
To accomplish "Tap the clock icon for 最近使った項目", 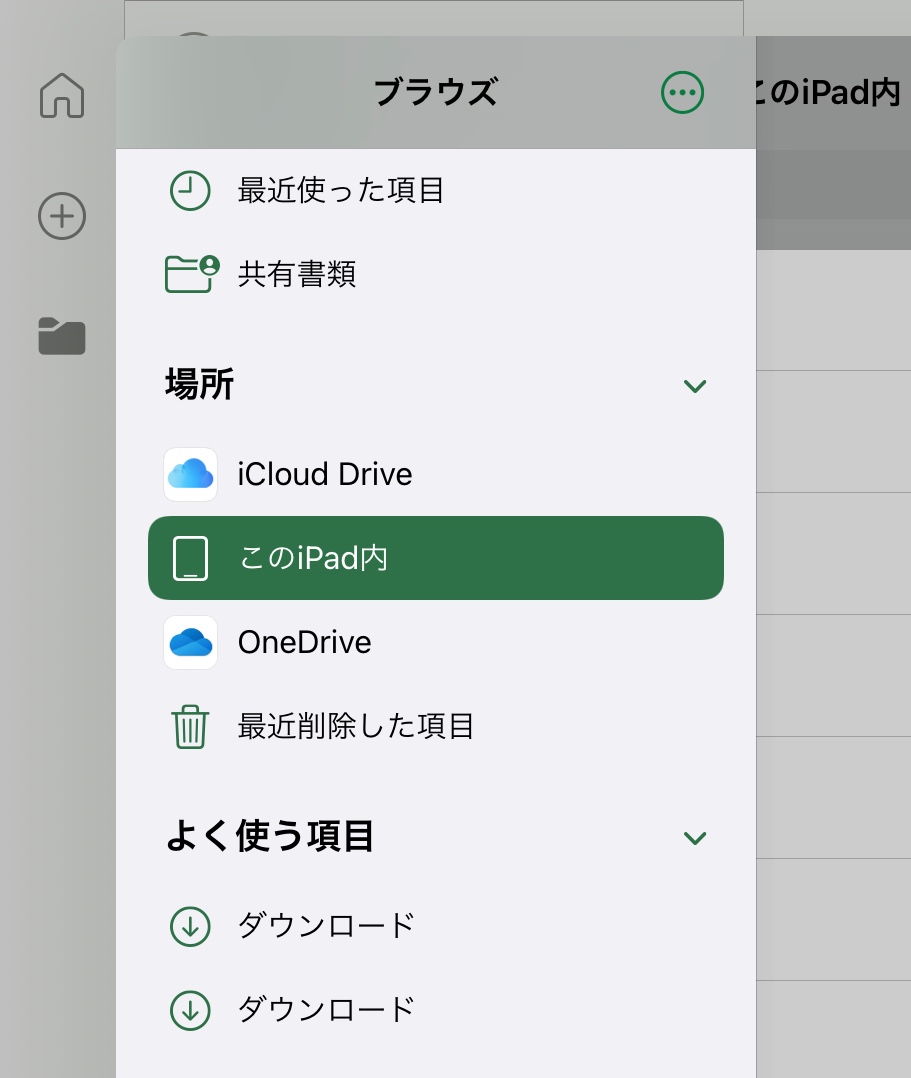I will coord(190,190).
